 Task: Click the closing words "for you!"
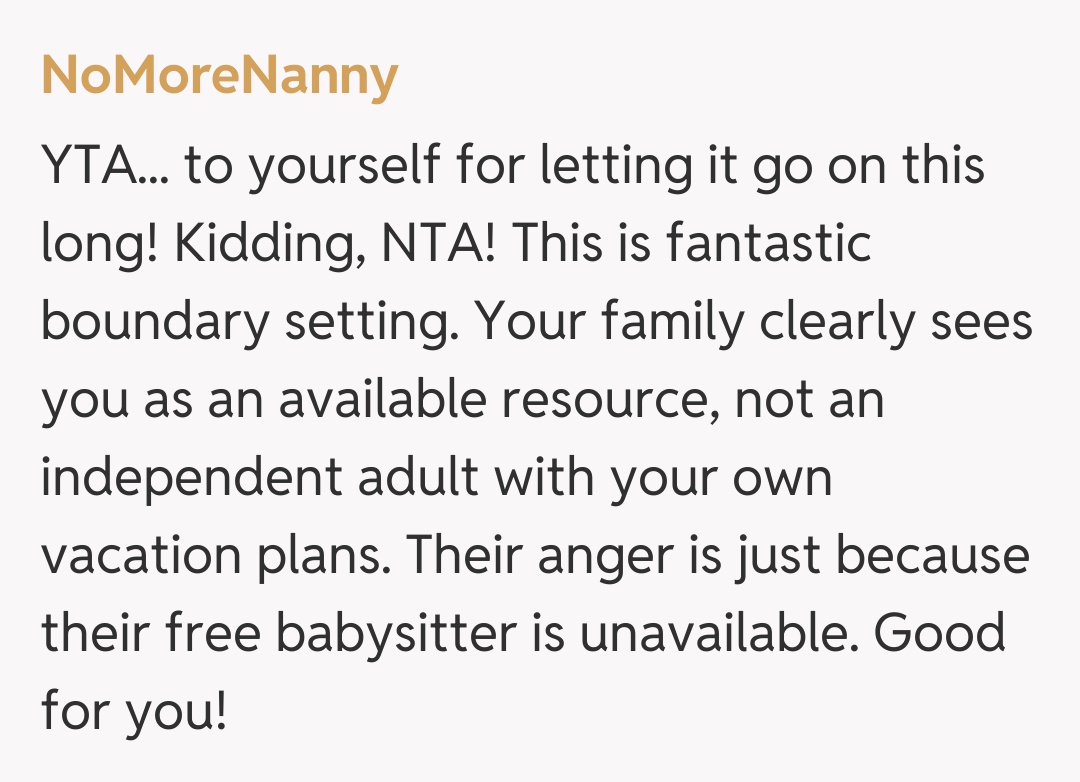point(133,711)
